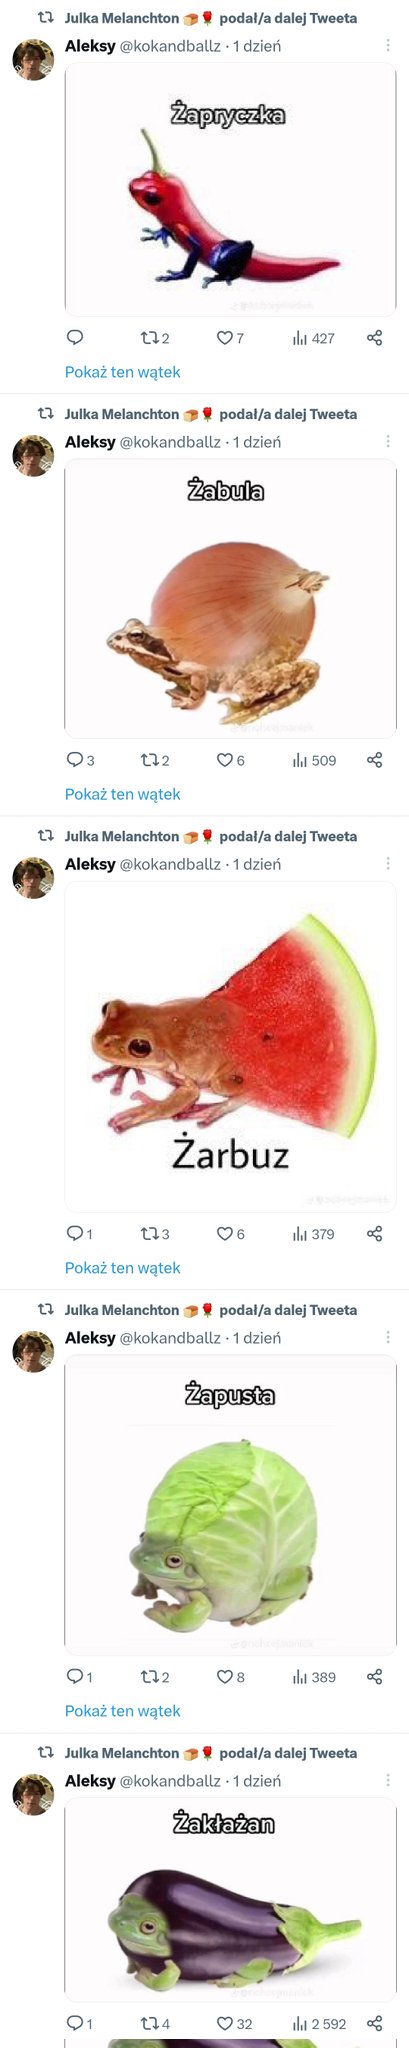Open @kokandballz handle on the Żapusta tweet
This screenshot has width=409, height=2048.
point(170,1338)
